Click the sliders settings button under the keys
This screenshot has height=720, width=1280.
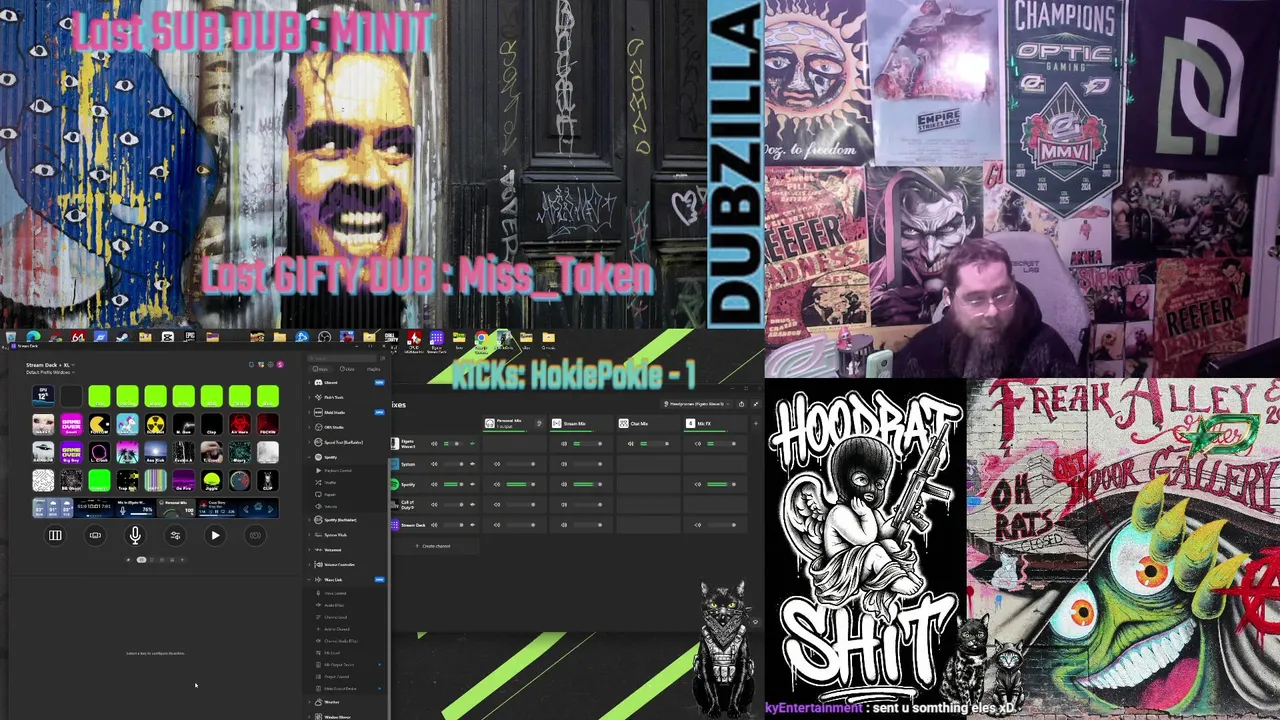coord(175,535)
